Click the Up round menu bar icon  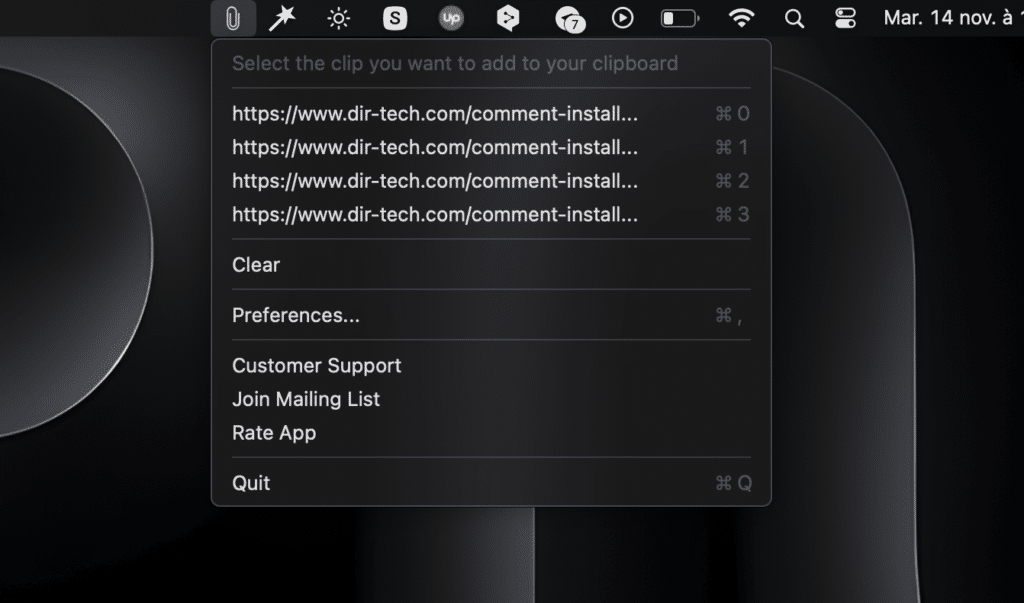pos(451,18)
